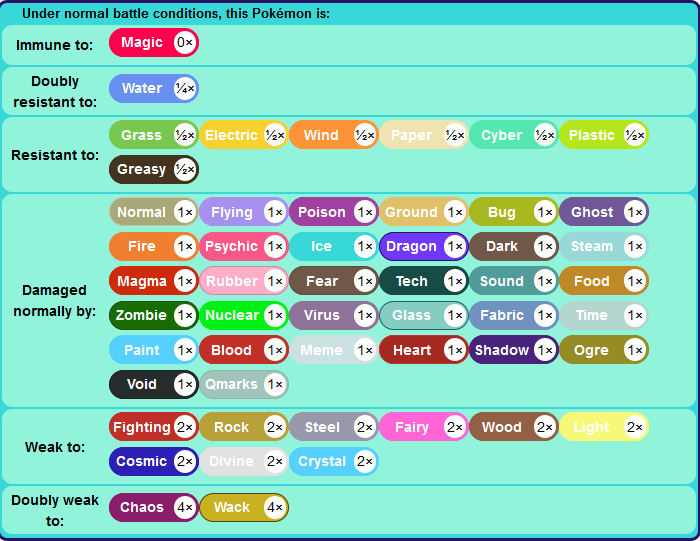Image resolution: width=700 pixels, height=541 pixels.
Task: Click the Zombie type badge
Action: [x=154, y=316]
